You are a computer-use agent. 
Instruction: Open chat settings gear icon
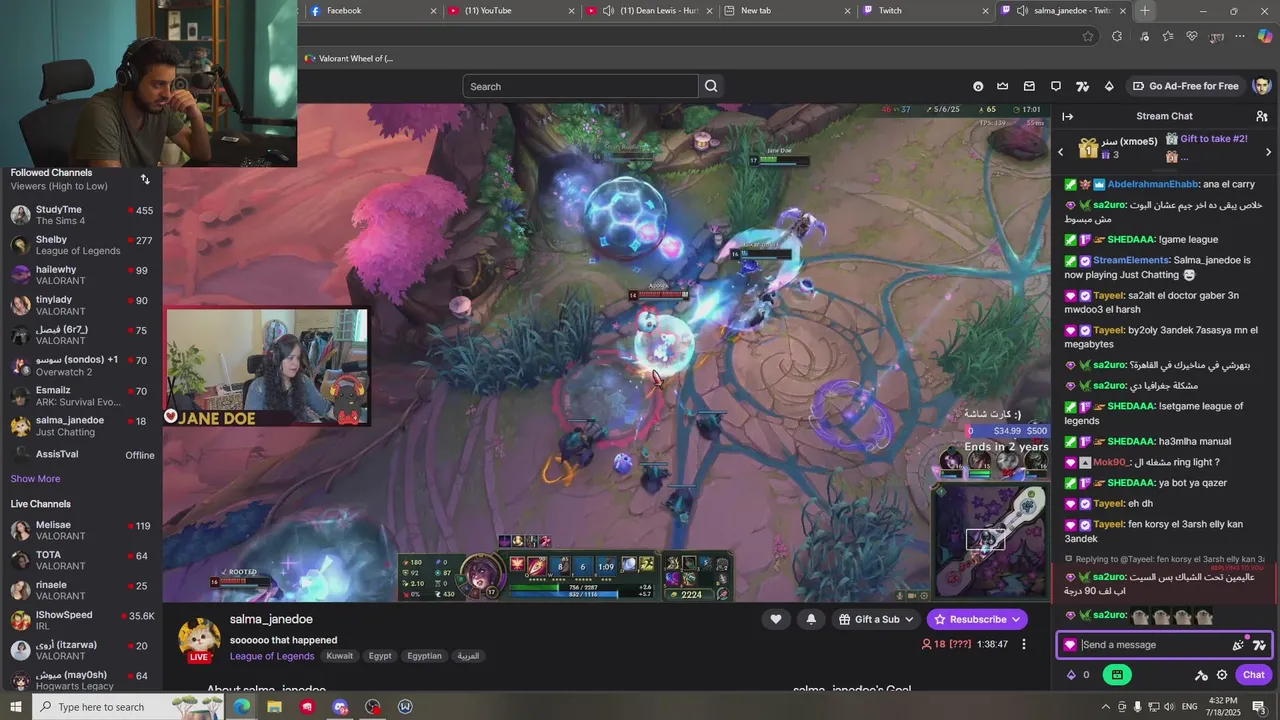[1222, 675]
